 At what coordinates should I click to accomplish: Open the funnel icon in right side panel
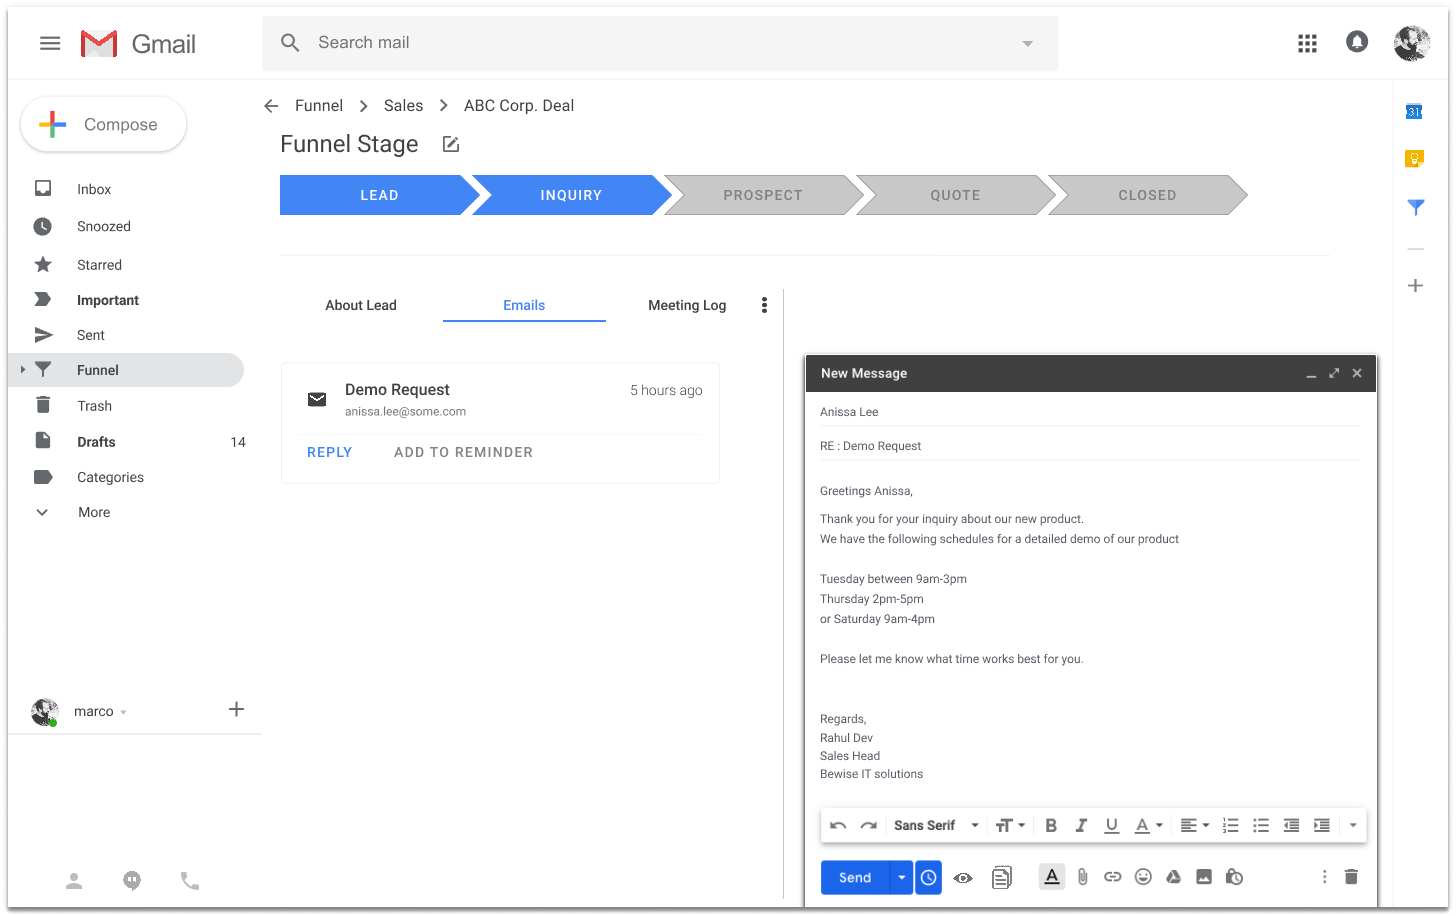point(1415,207)
